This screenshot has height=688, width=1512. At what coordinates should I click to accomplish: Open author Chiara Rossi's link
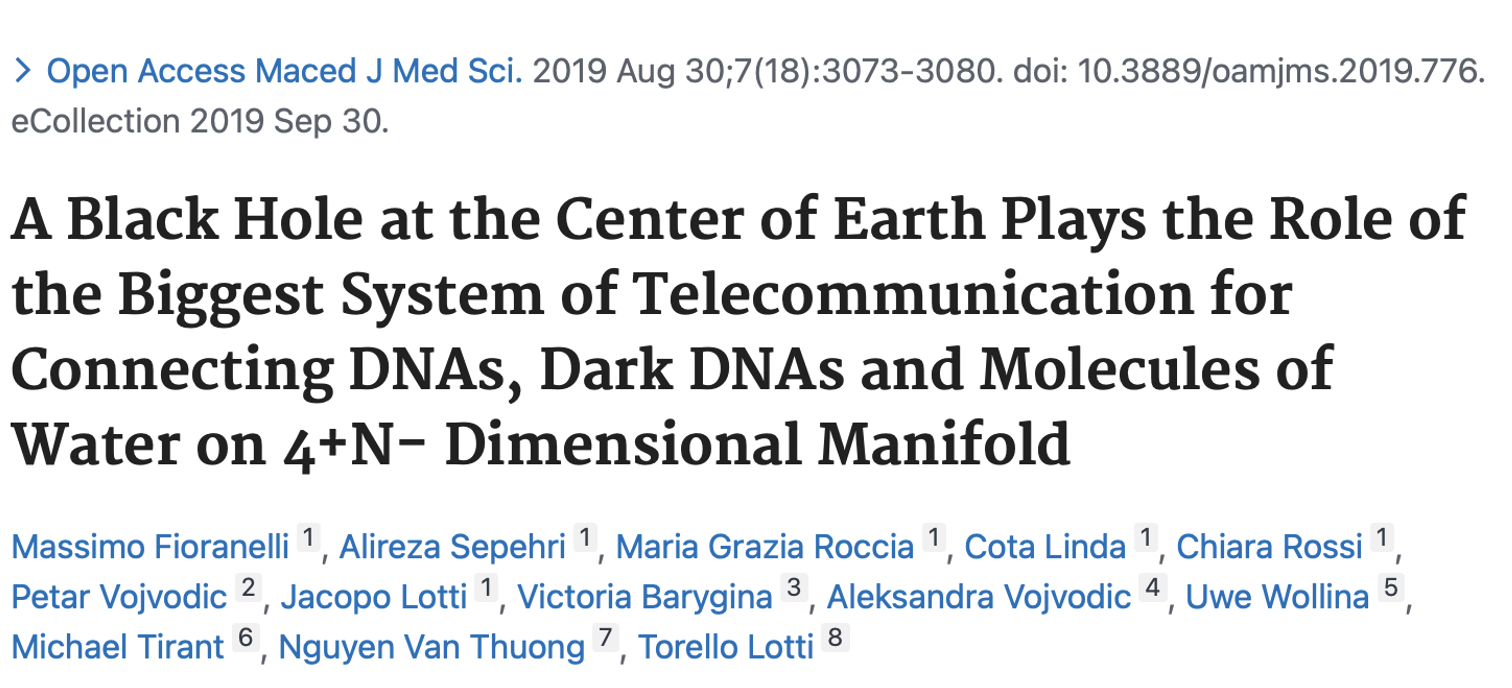1269,547
